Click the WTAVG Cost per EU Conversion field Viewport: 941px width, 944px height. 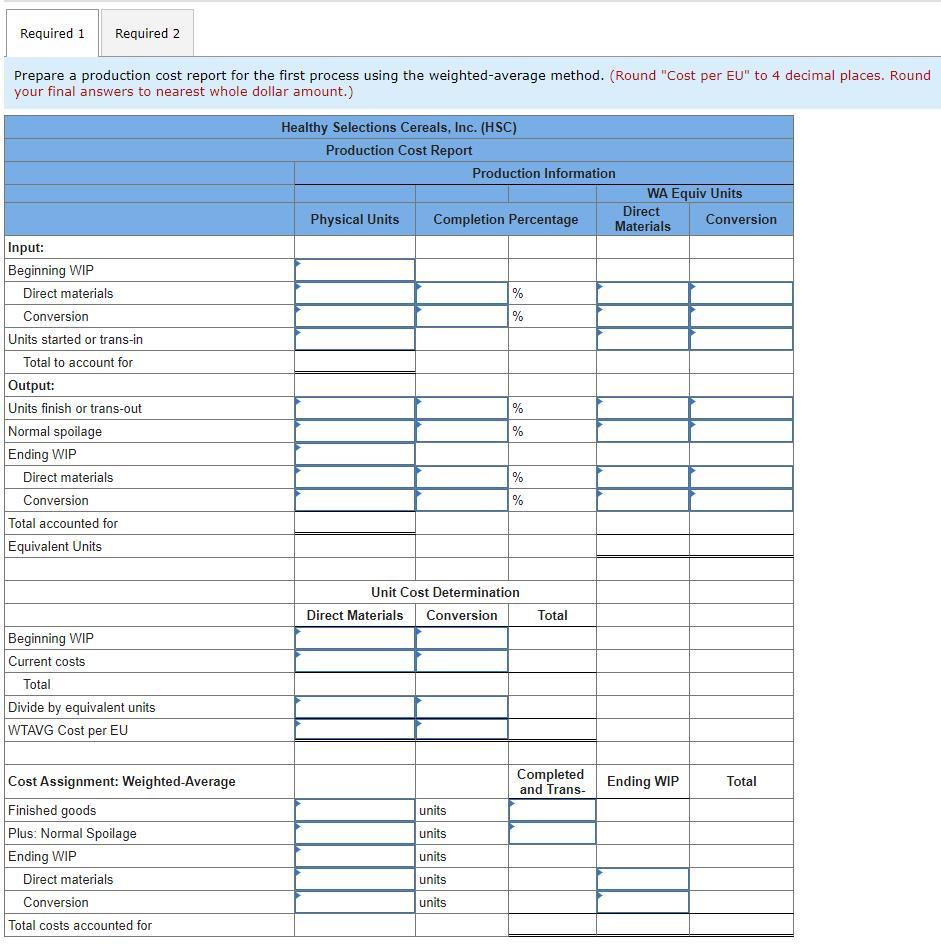(x=461, y=729)
